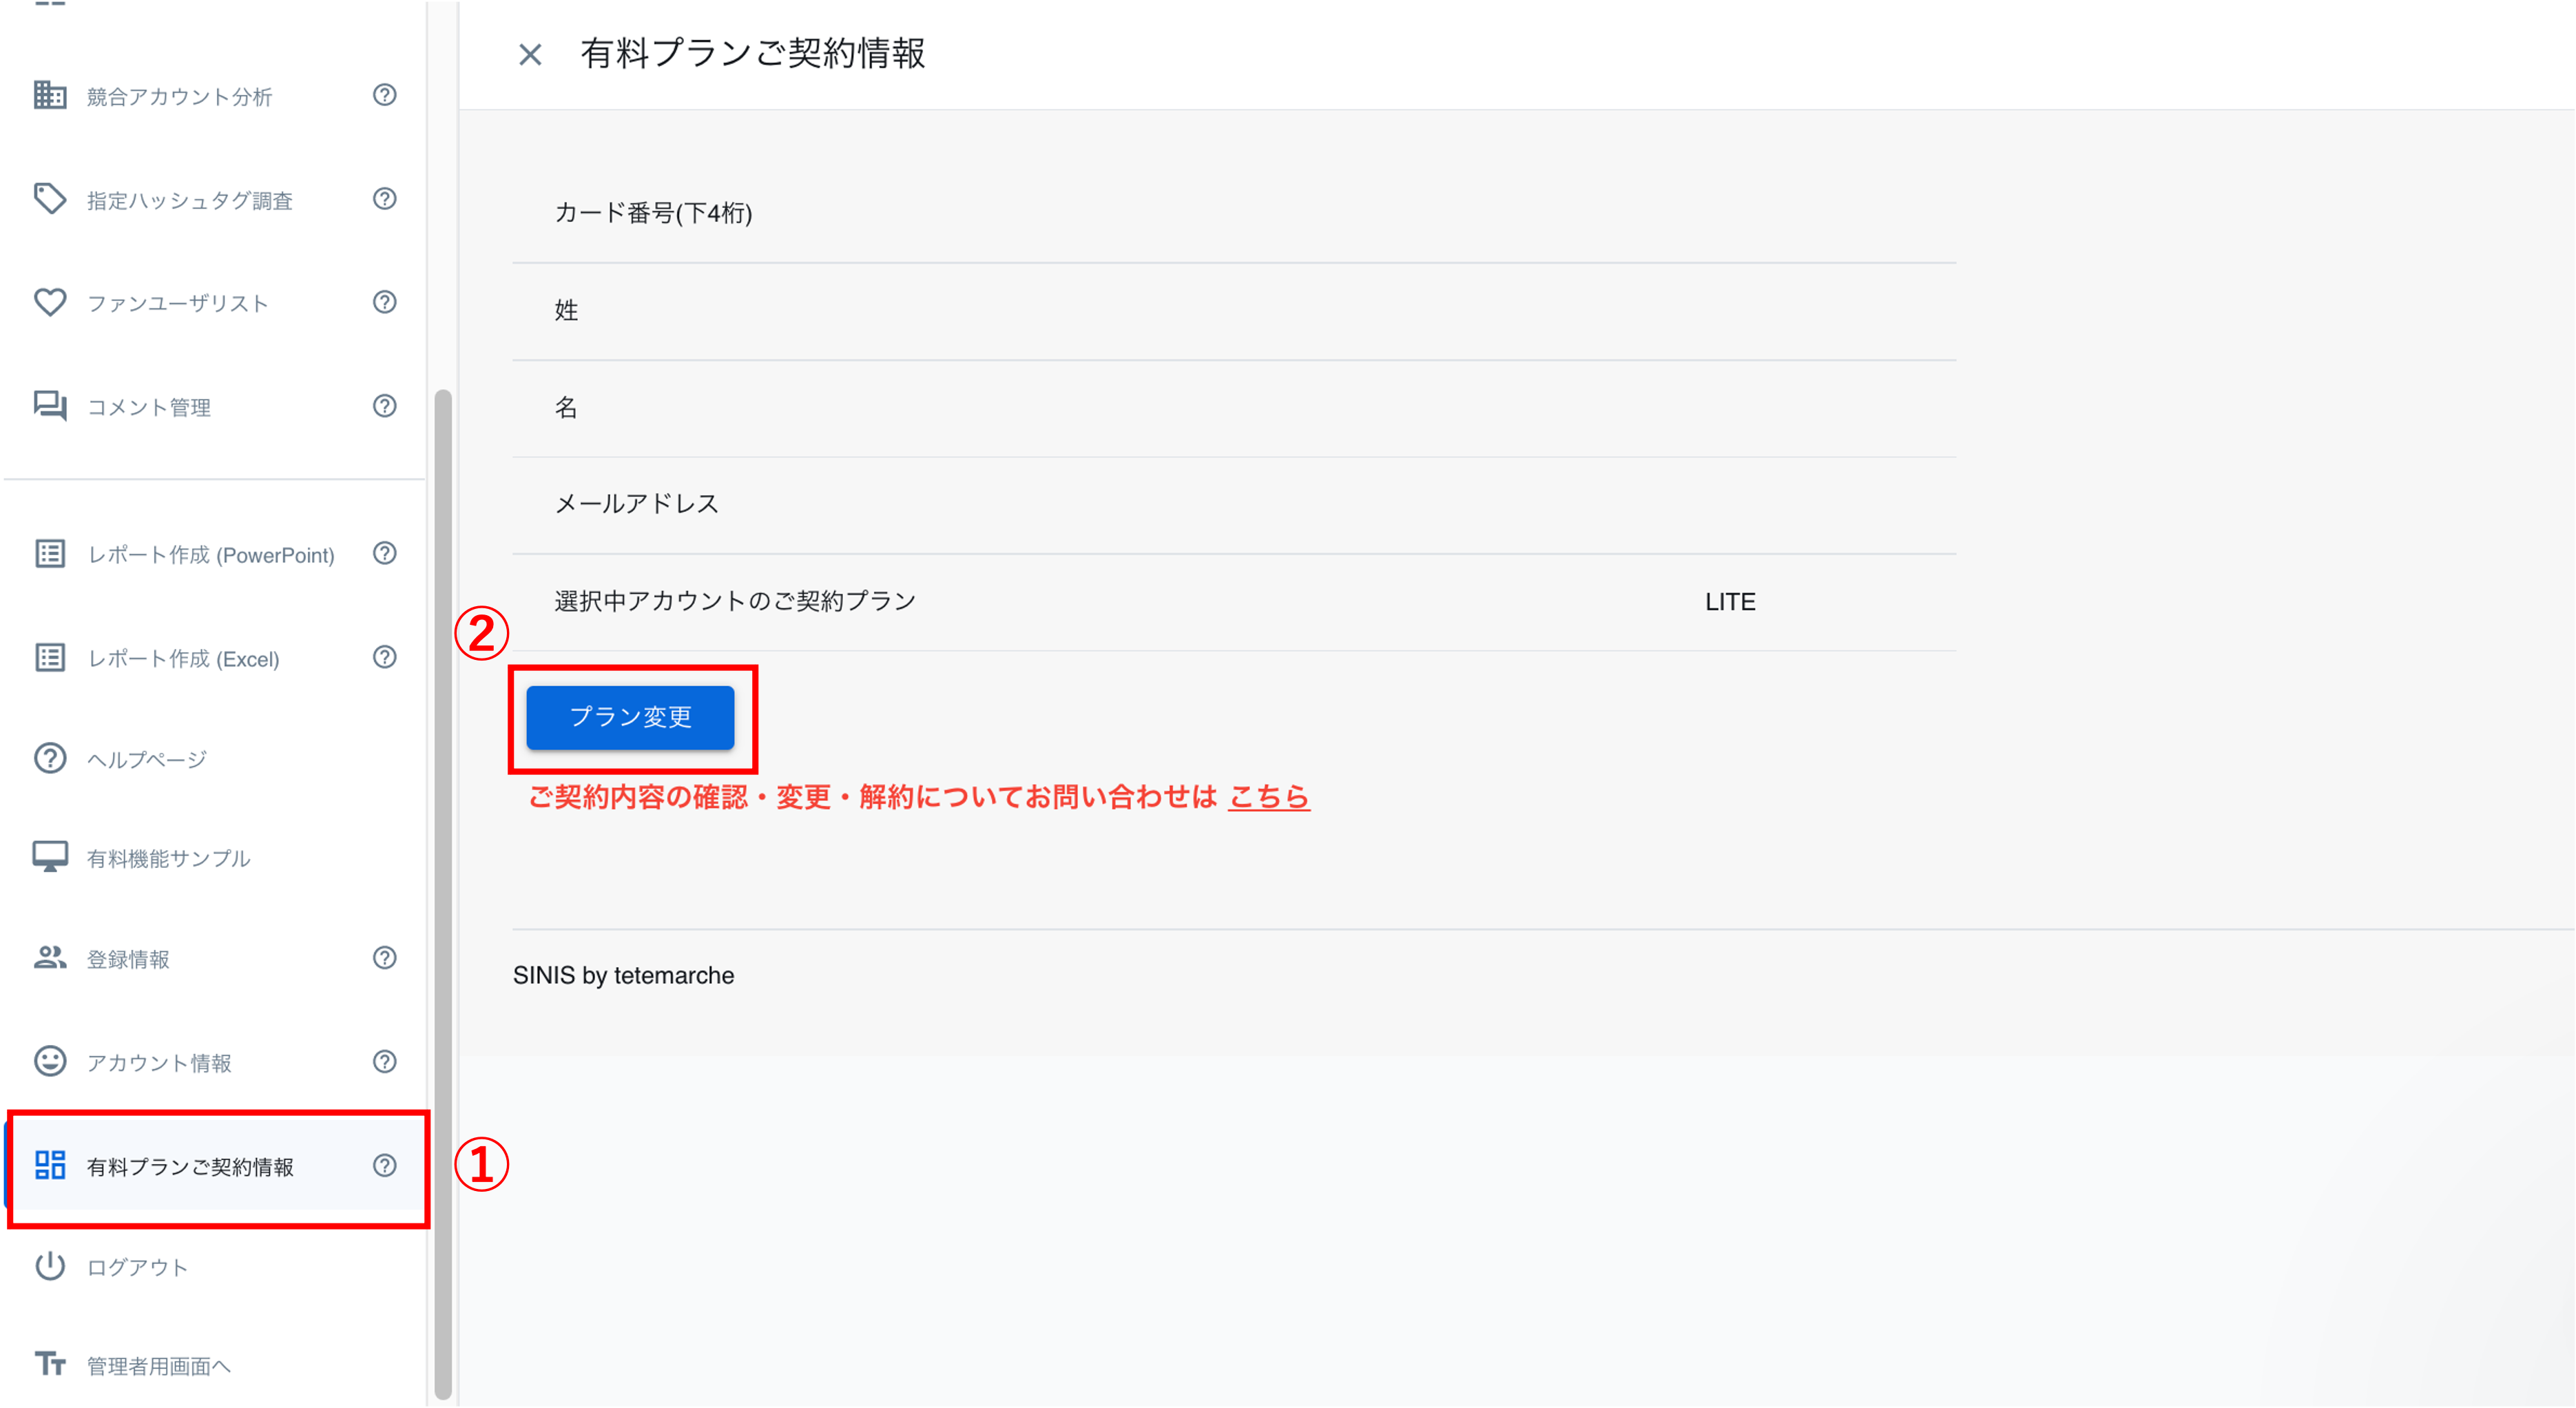Show help for 有料プランご契約情報
The image size is (2576, 1408).
(384, 1166)
